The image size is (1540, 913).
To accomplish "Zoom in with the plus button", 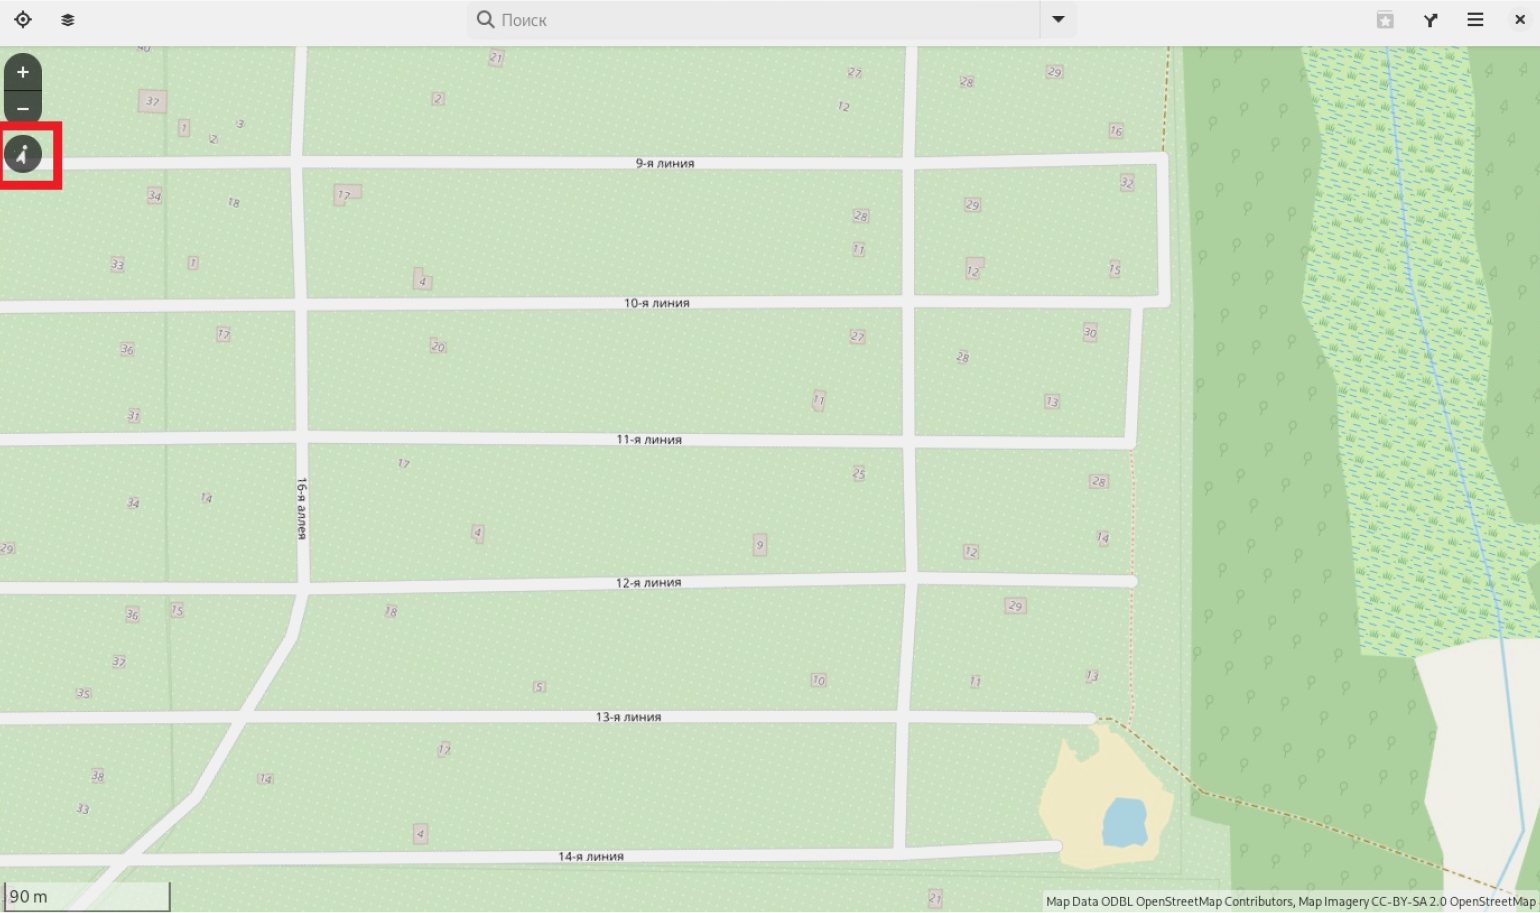I will pyautogui.click(x=23, y=72).
